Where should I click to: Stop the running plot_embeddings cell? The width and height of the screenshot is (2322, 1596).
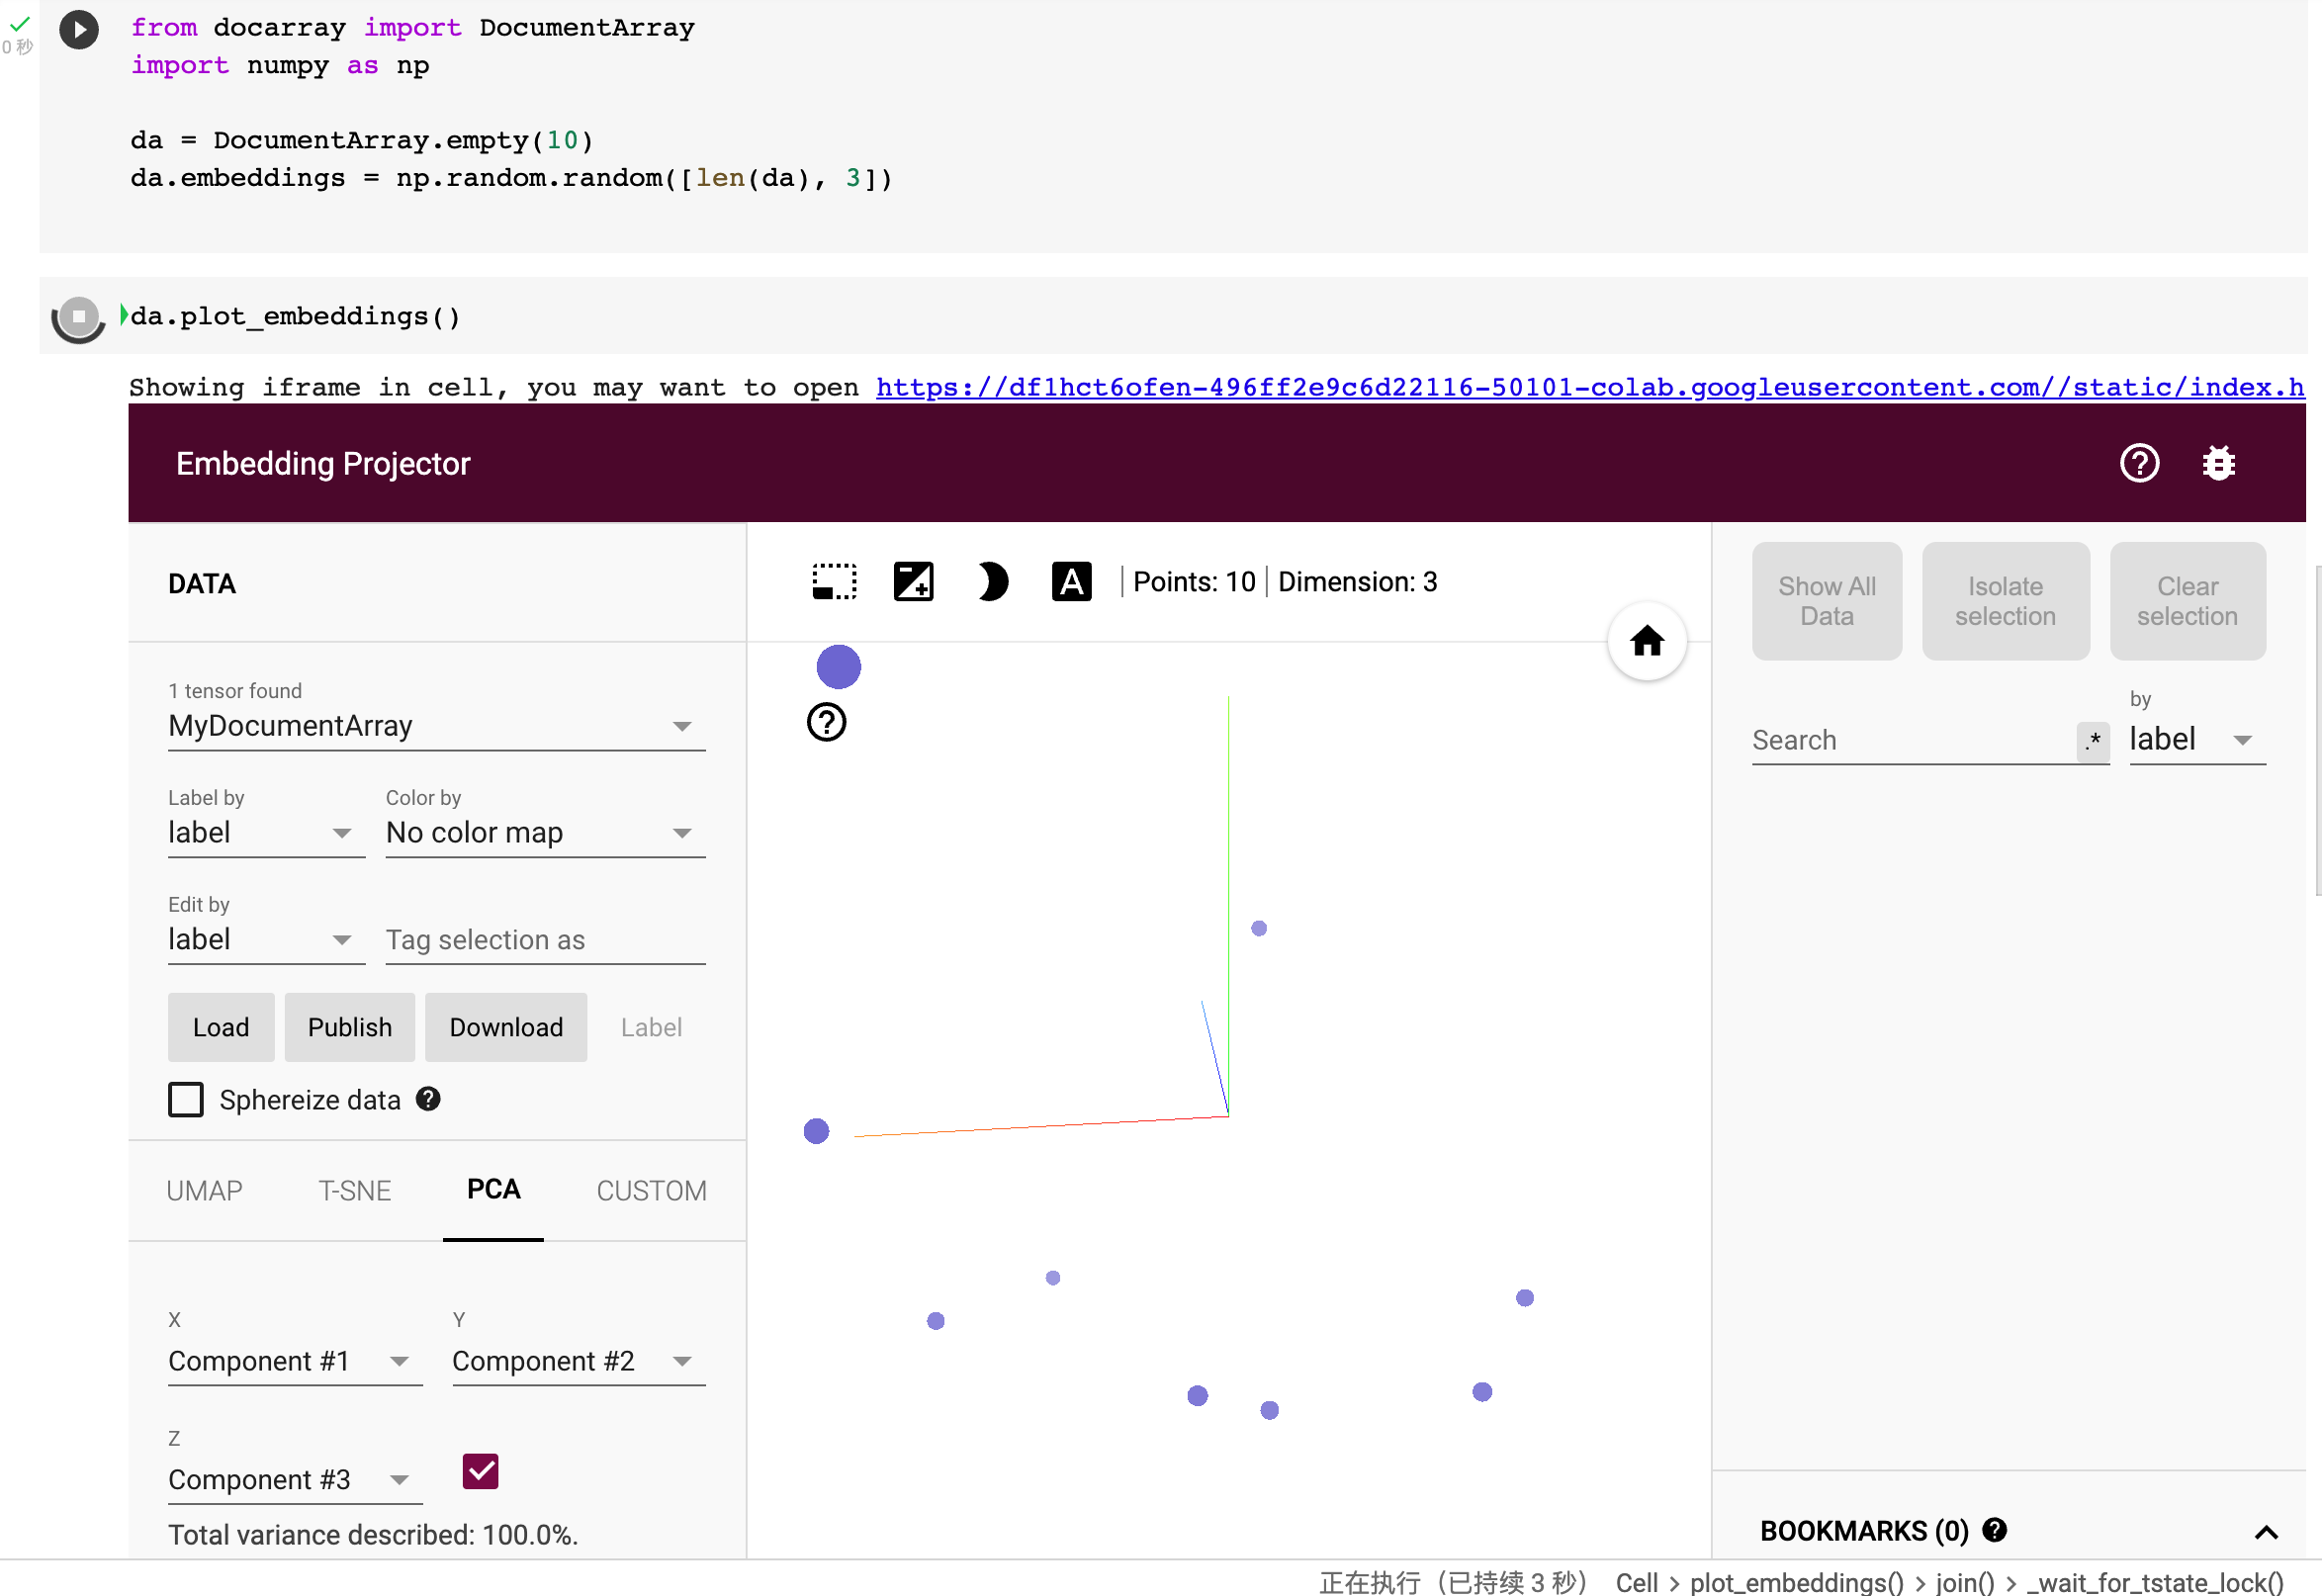pyautogui.click(x=79, y=317)
